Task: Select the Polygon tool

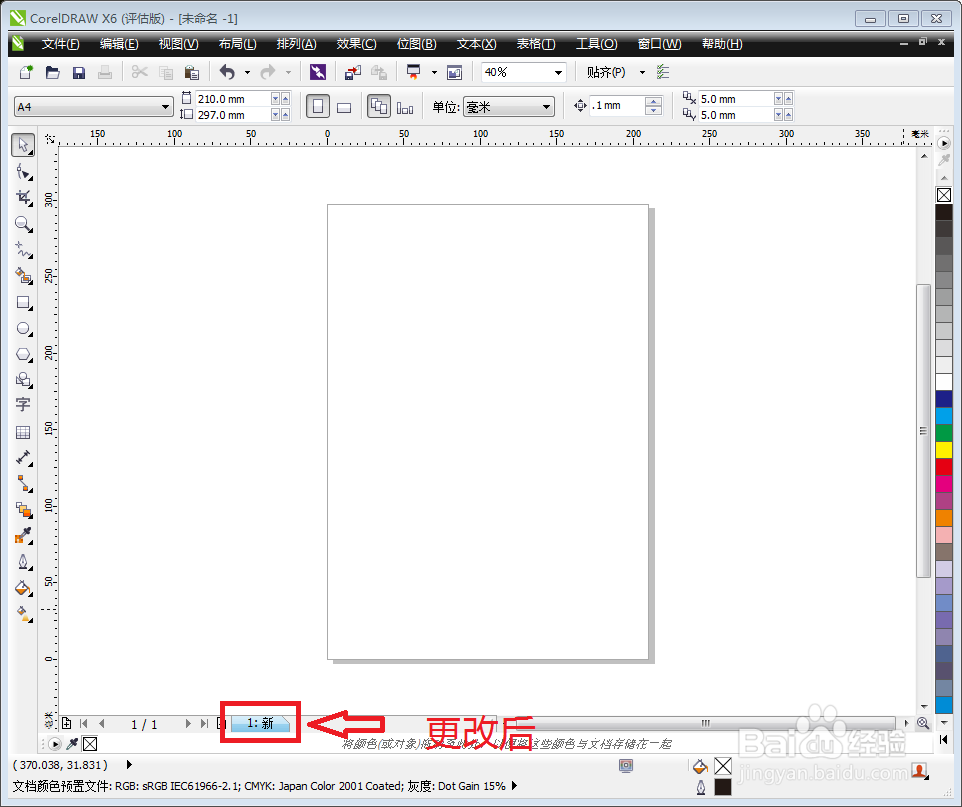Action: point(23,354)
